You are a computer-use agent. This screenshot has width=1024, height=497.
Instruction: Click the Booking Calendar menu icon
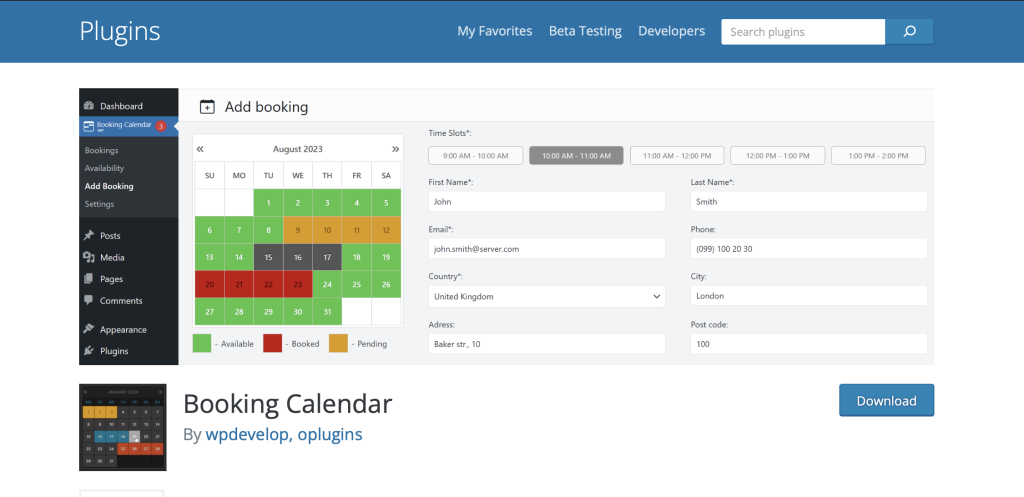coord(89,126)
